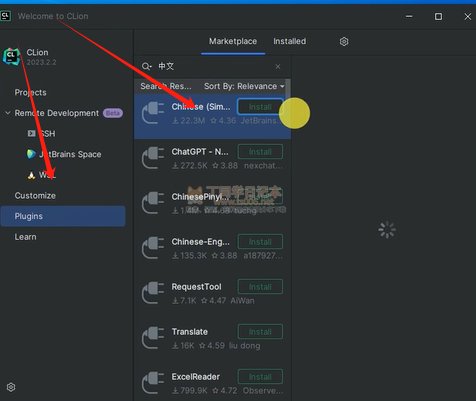Install the Chinese (Simplified) language pack
This screenshot has width=476, height=401.
(x=260, y=107)
